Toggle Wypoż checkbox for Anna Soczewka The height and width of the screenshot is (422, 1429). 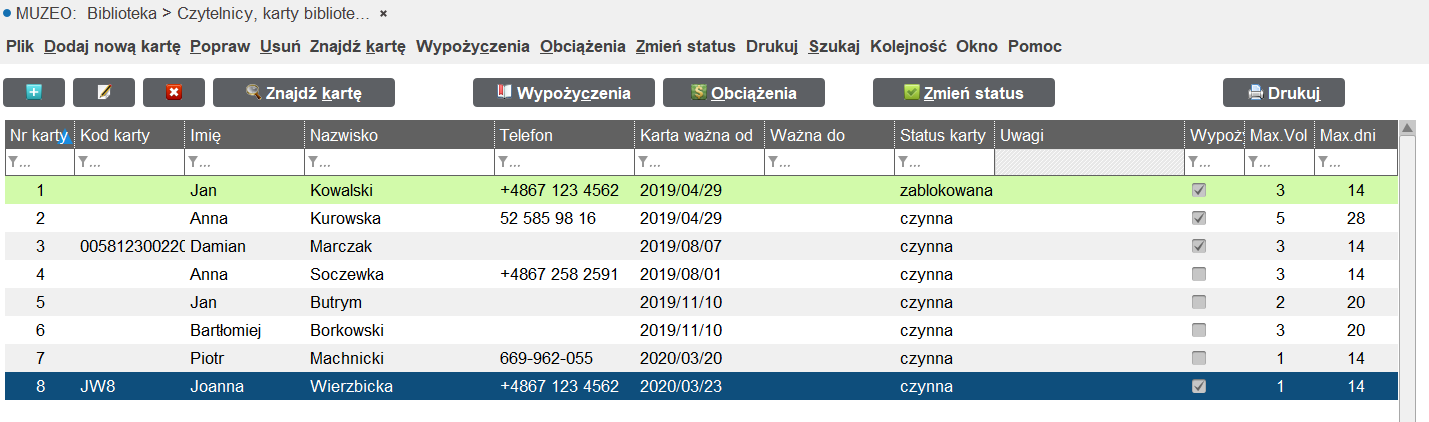[x=1199, y=274]
